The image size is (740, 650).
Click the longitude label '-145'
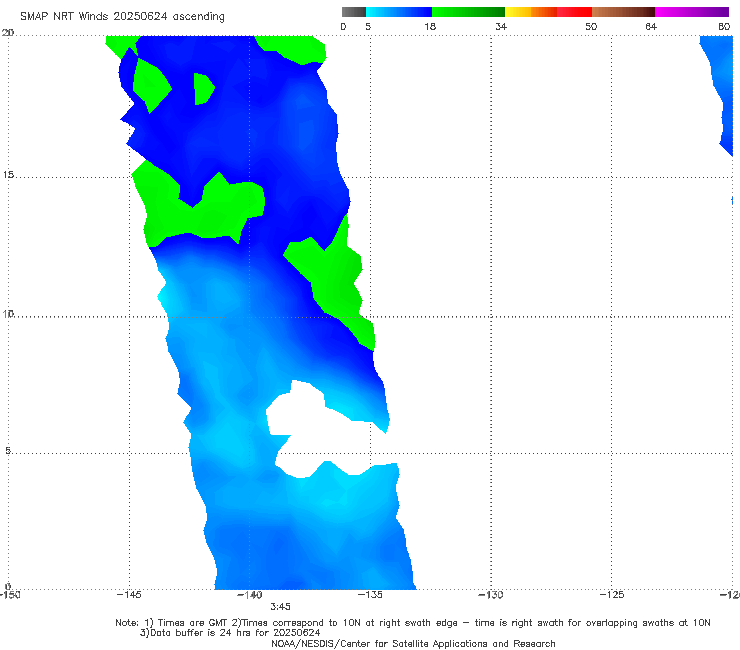click(129, 594)
